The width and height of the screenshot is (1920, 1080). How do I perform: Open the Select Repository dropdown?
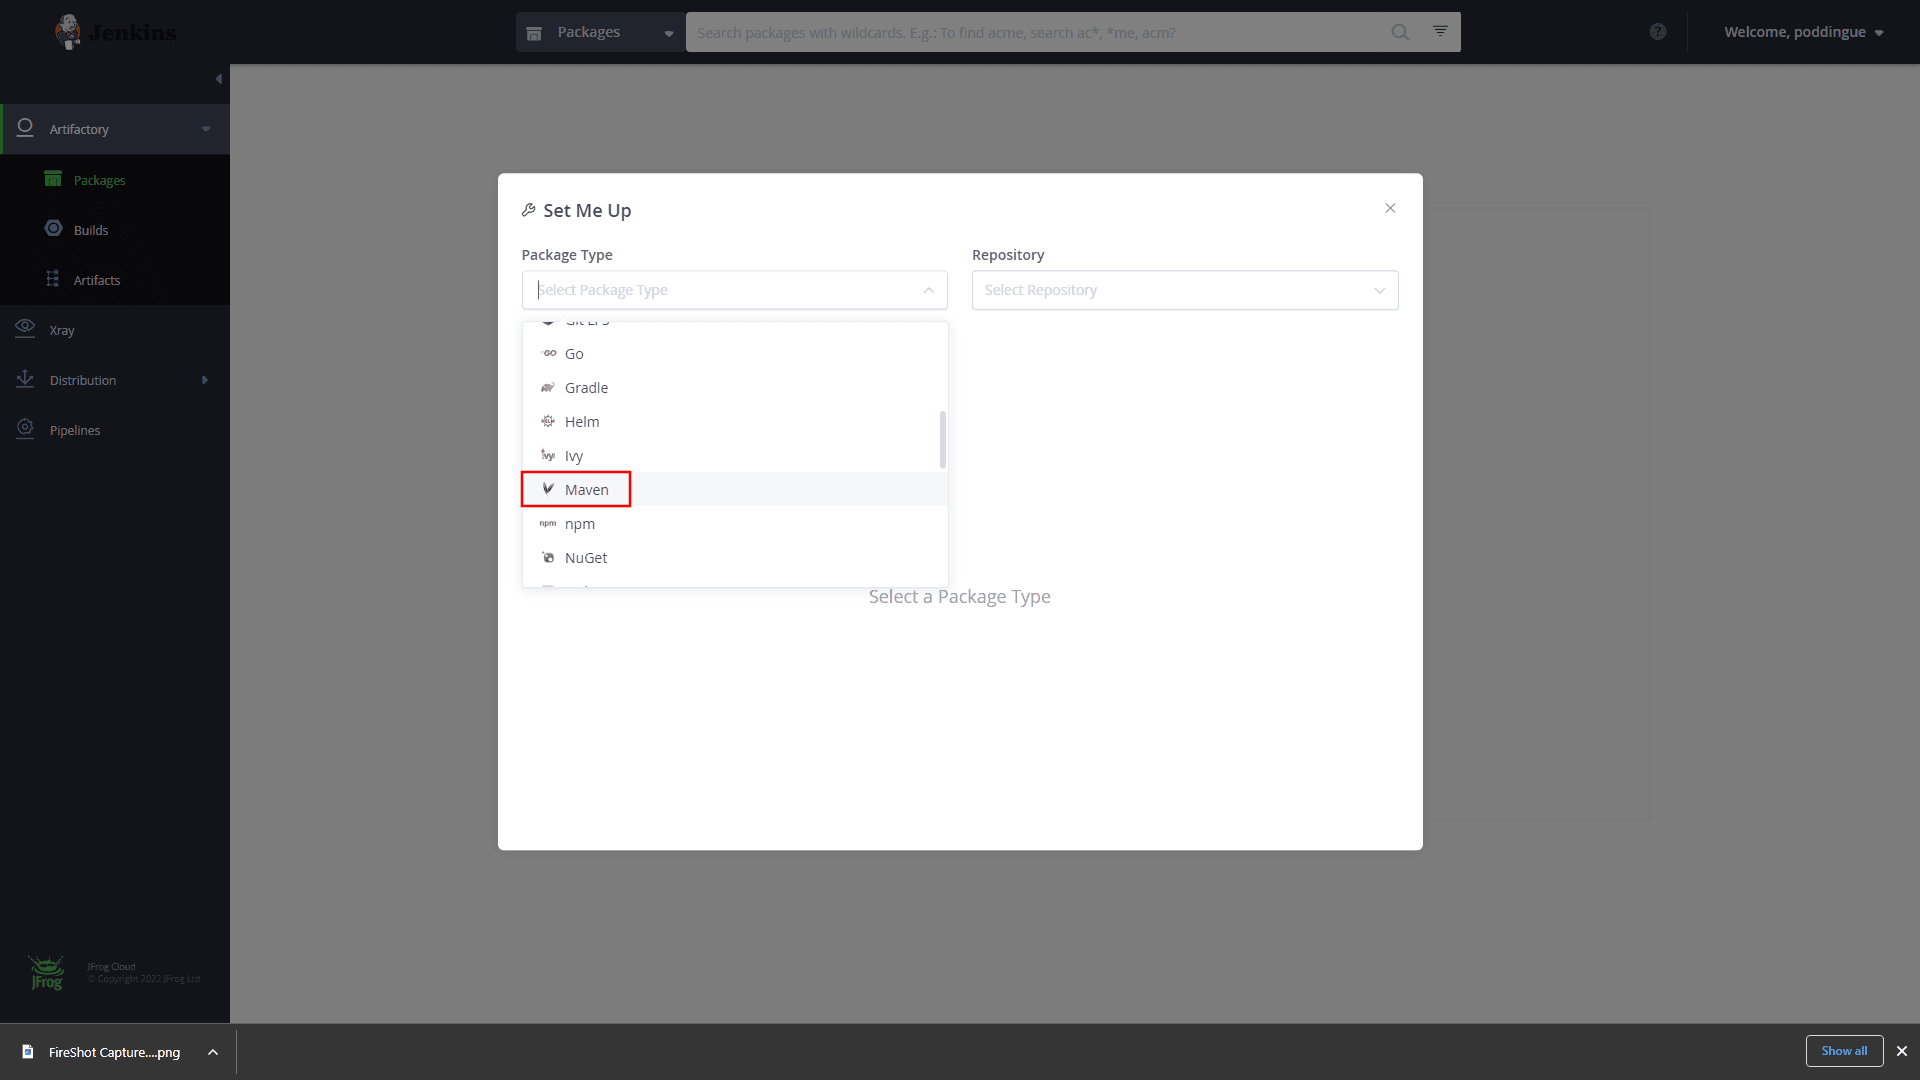(x=1185, y=290)
